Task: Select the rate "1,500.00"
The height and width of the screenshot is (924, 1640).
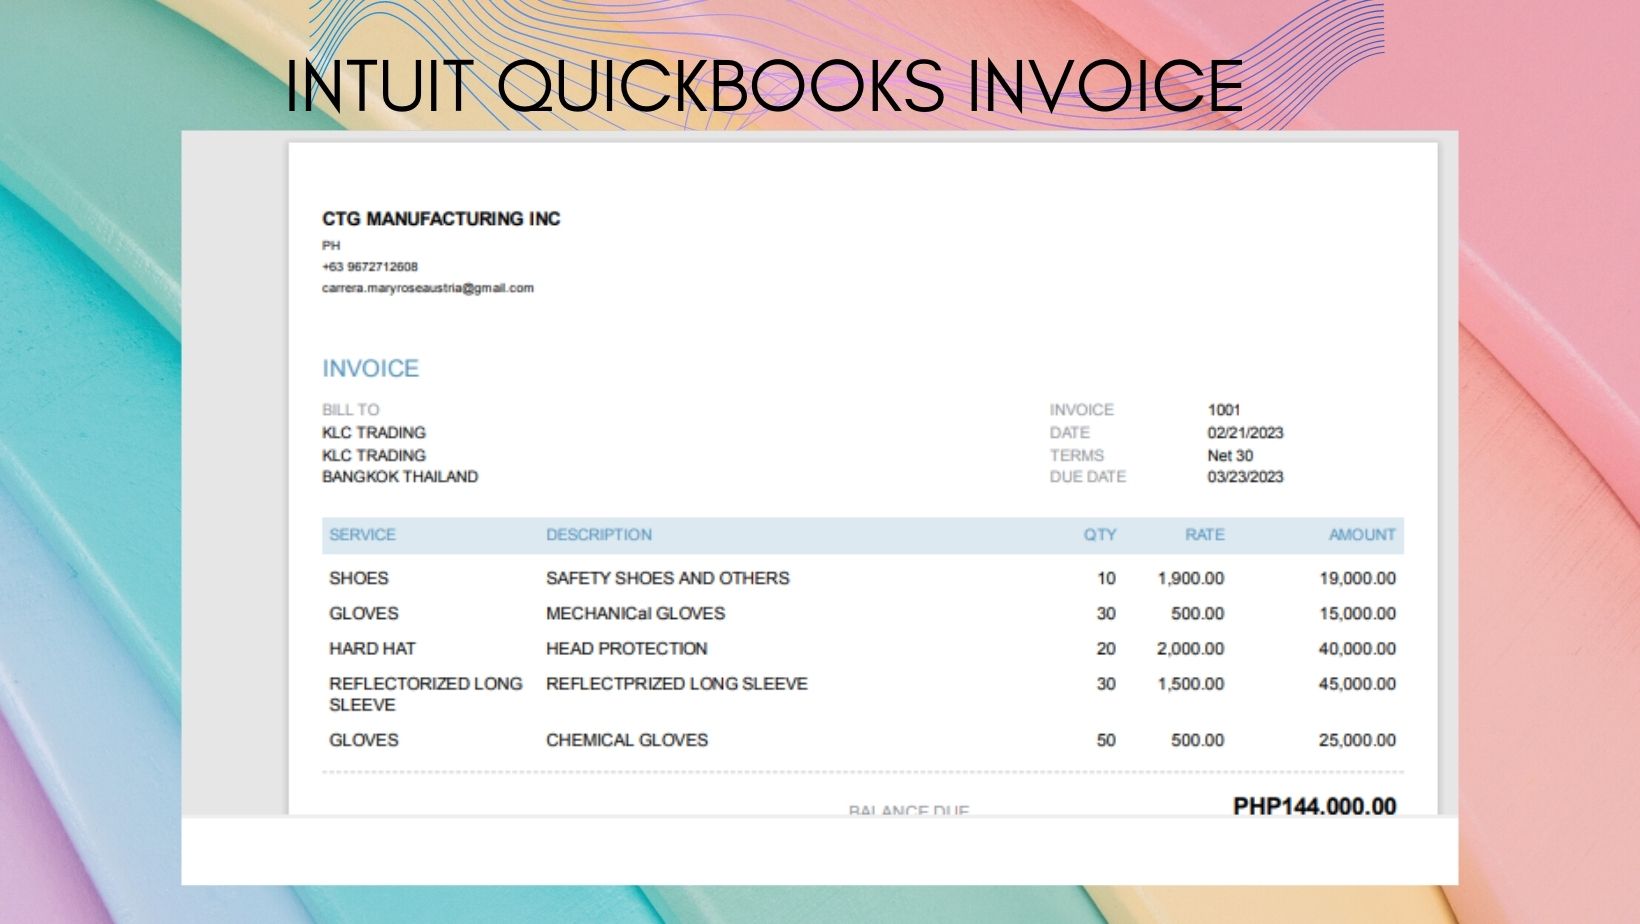Action: (x=1191, y=684)
